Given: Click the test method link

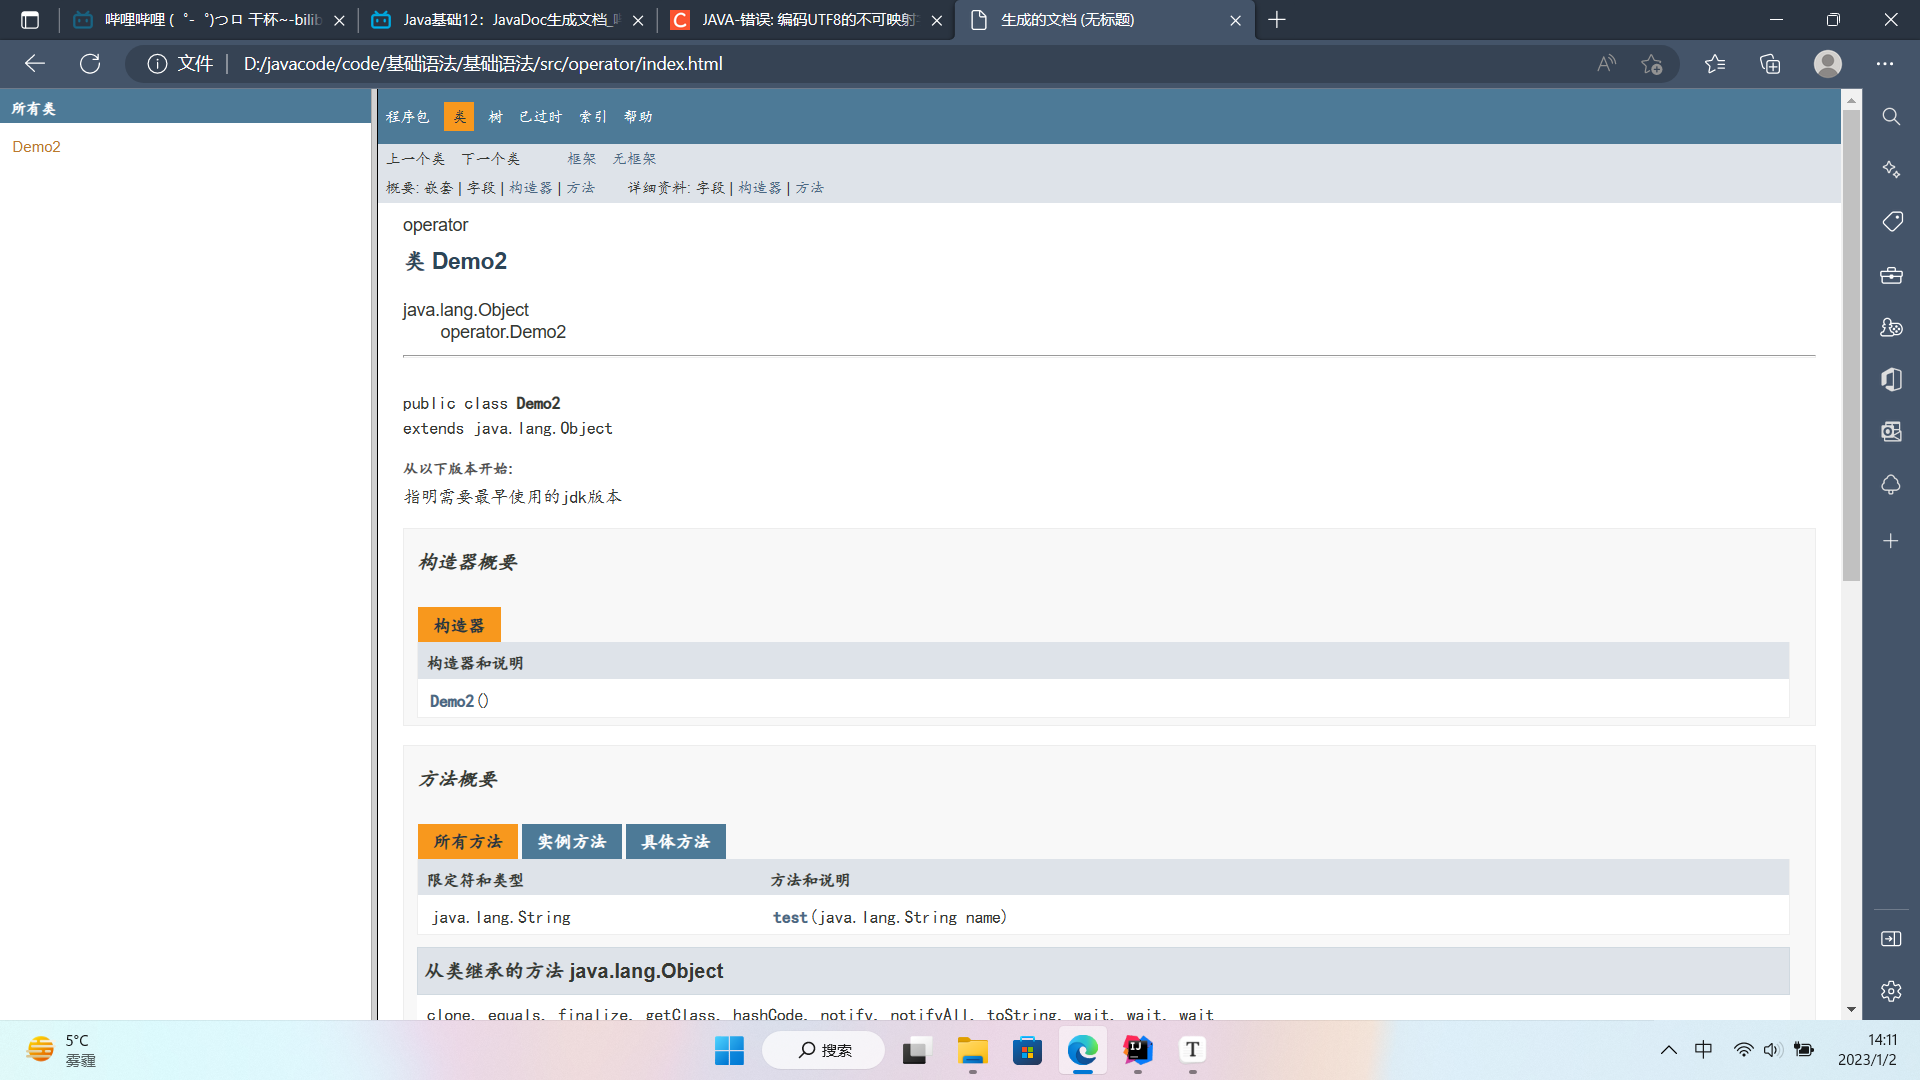Looking at the screenshot, I should pos(789,917).
